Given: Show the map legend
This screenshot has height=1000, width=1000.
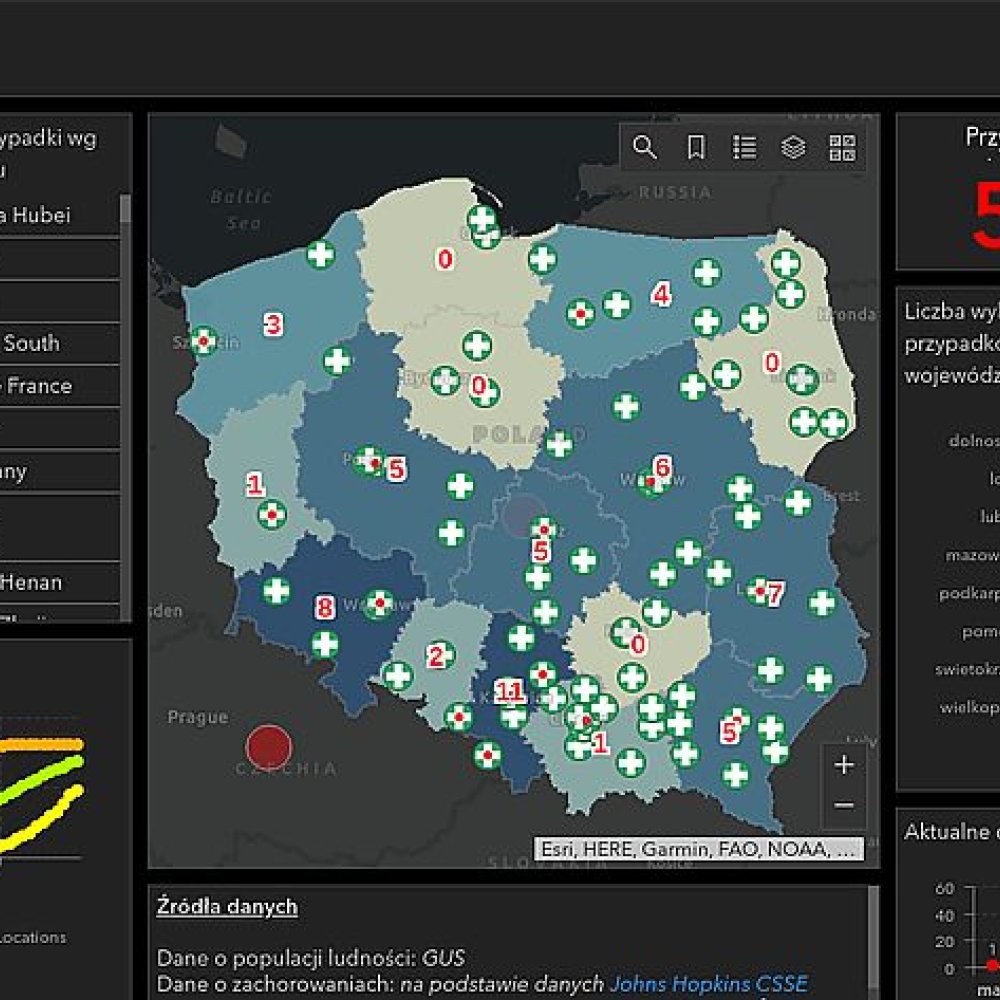Looking at the screenshot, I should click(744, 148).
